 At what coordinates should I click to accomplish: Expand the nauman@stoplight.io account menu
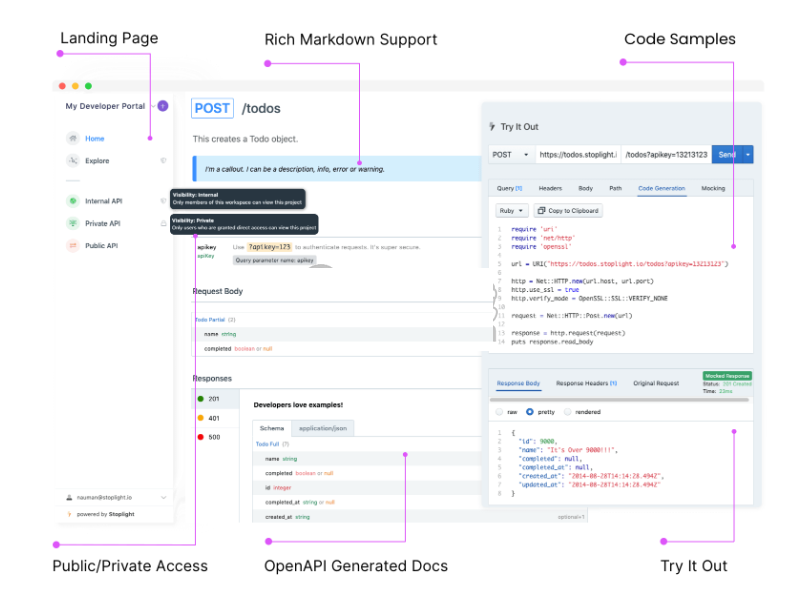[163, 498]
